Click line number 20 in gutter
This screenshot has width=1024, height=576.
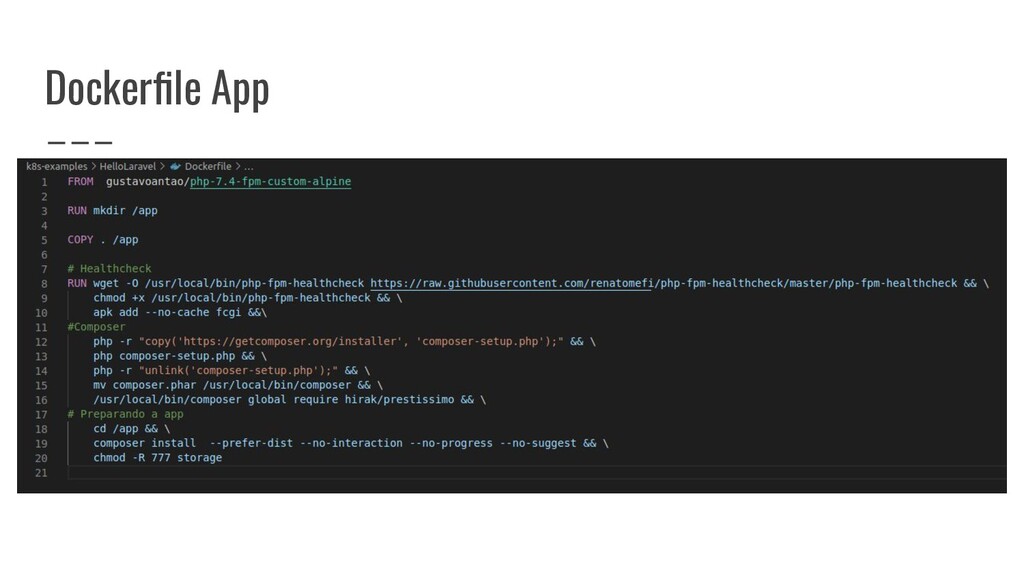click(41, 458)
